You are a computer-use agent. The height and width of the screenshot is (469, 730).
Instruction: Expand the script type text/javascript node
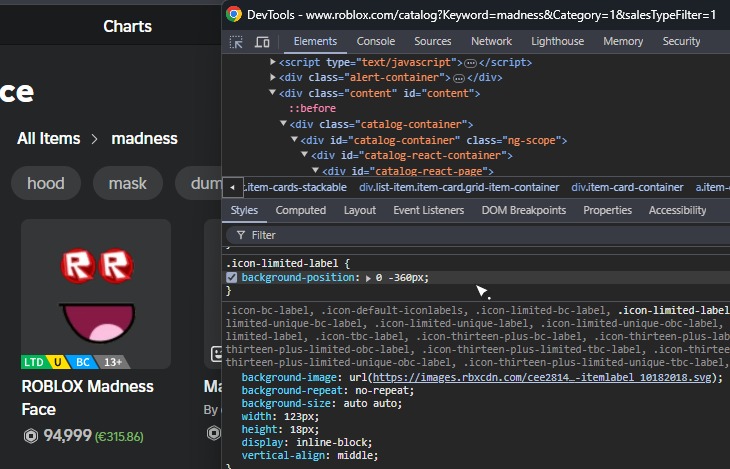[x=273, y=61]
